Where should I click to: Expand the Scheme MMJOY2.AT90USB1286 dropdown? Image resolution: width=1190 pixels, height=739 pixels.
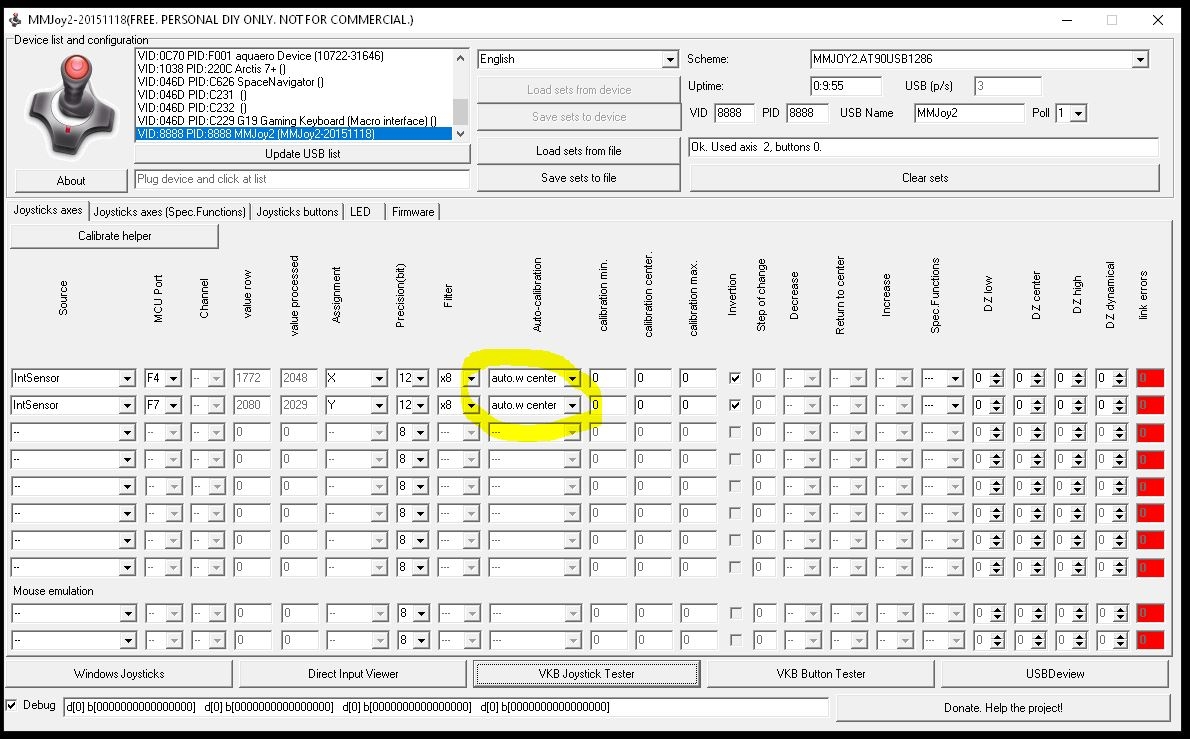pos(1140,60)
